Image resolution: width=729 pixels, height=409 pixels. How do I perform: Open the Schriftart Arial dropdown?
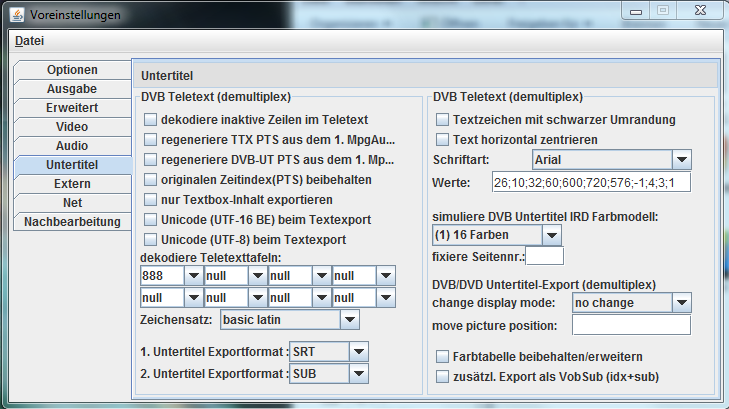pyautogui.click(x=681, y=160)
